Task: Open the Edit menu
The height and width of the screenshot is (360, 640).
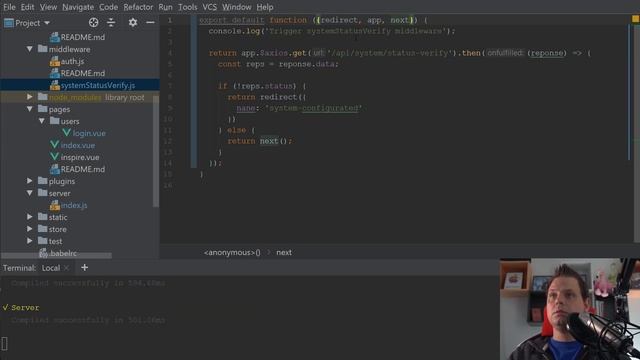Action: click(27, 7)
